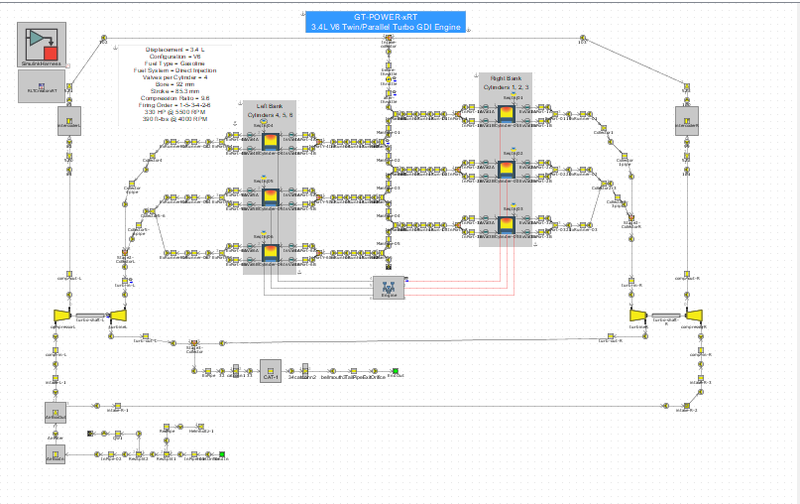The image size is (800, 504).
Task: Select the middle cylinder in Right Bank
Action: point(506,169)
